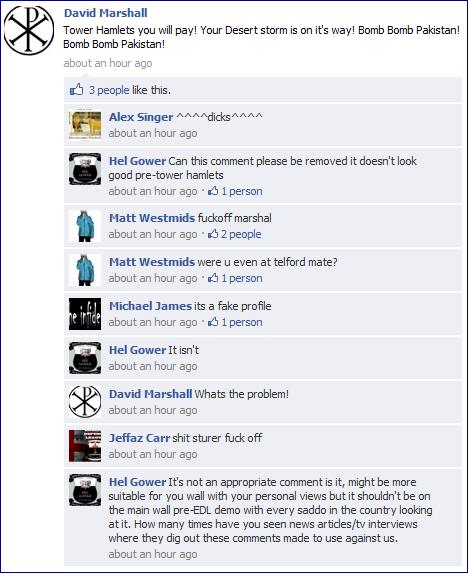
Task: Click Alex Singer's avatar thumbnail
Action: coord(85,125)
